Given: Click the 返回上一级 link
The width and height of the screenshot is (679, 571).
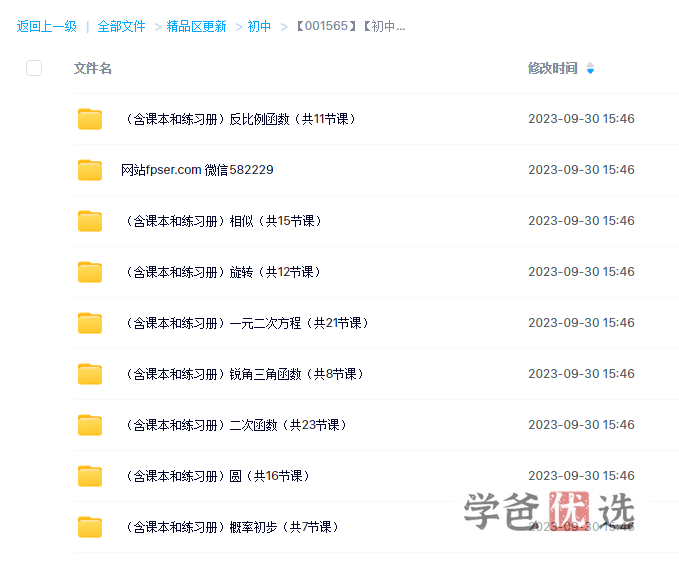Looking at the screenshot, I should point(47,26).
